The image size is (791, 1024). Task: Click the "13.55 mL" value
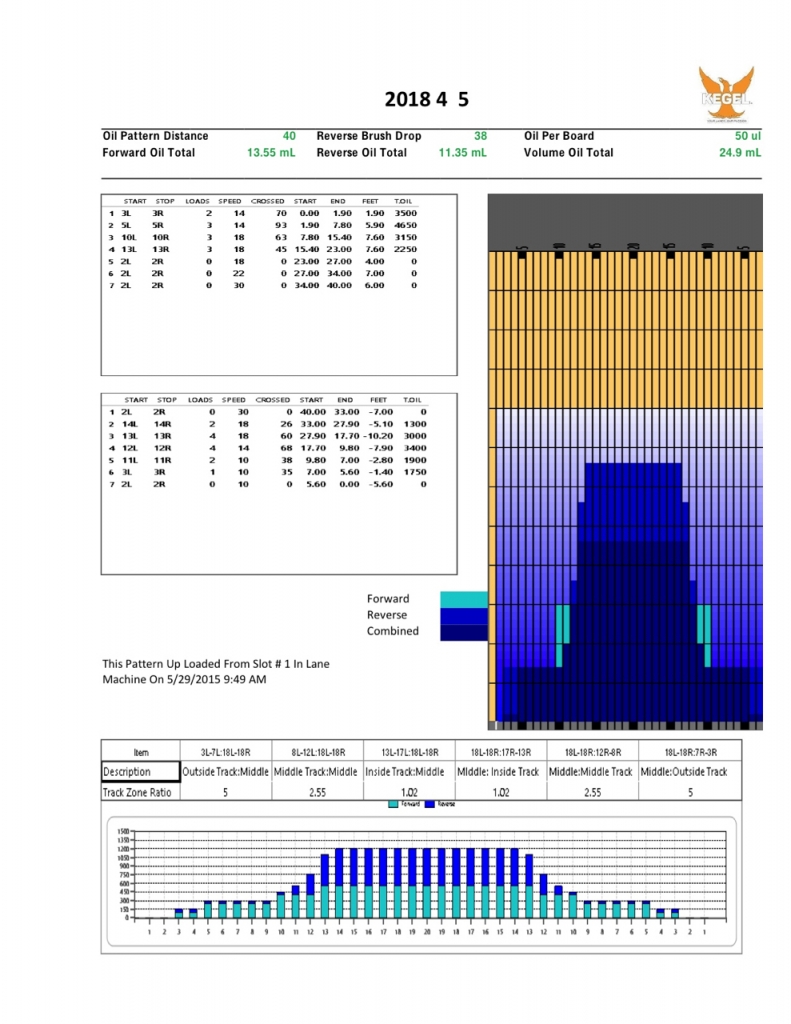[271, 152]
